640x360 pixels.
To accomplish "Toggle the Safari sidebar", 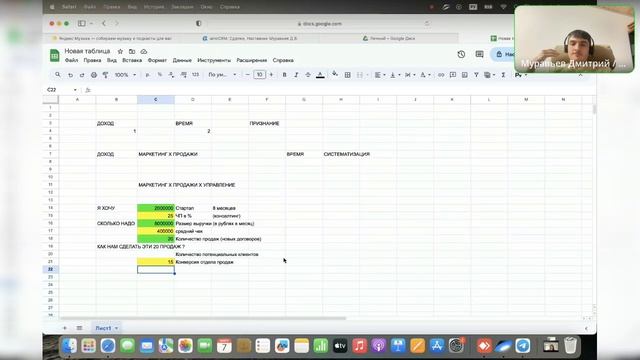I will pos(82,24).
